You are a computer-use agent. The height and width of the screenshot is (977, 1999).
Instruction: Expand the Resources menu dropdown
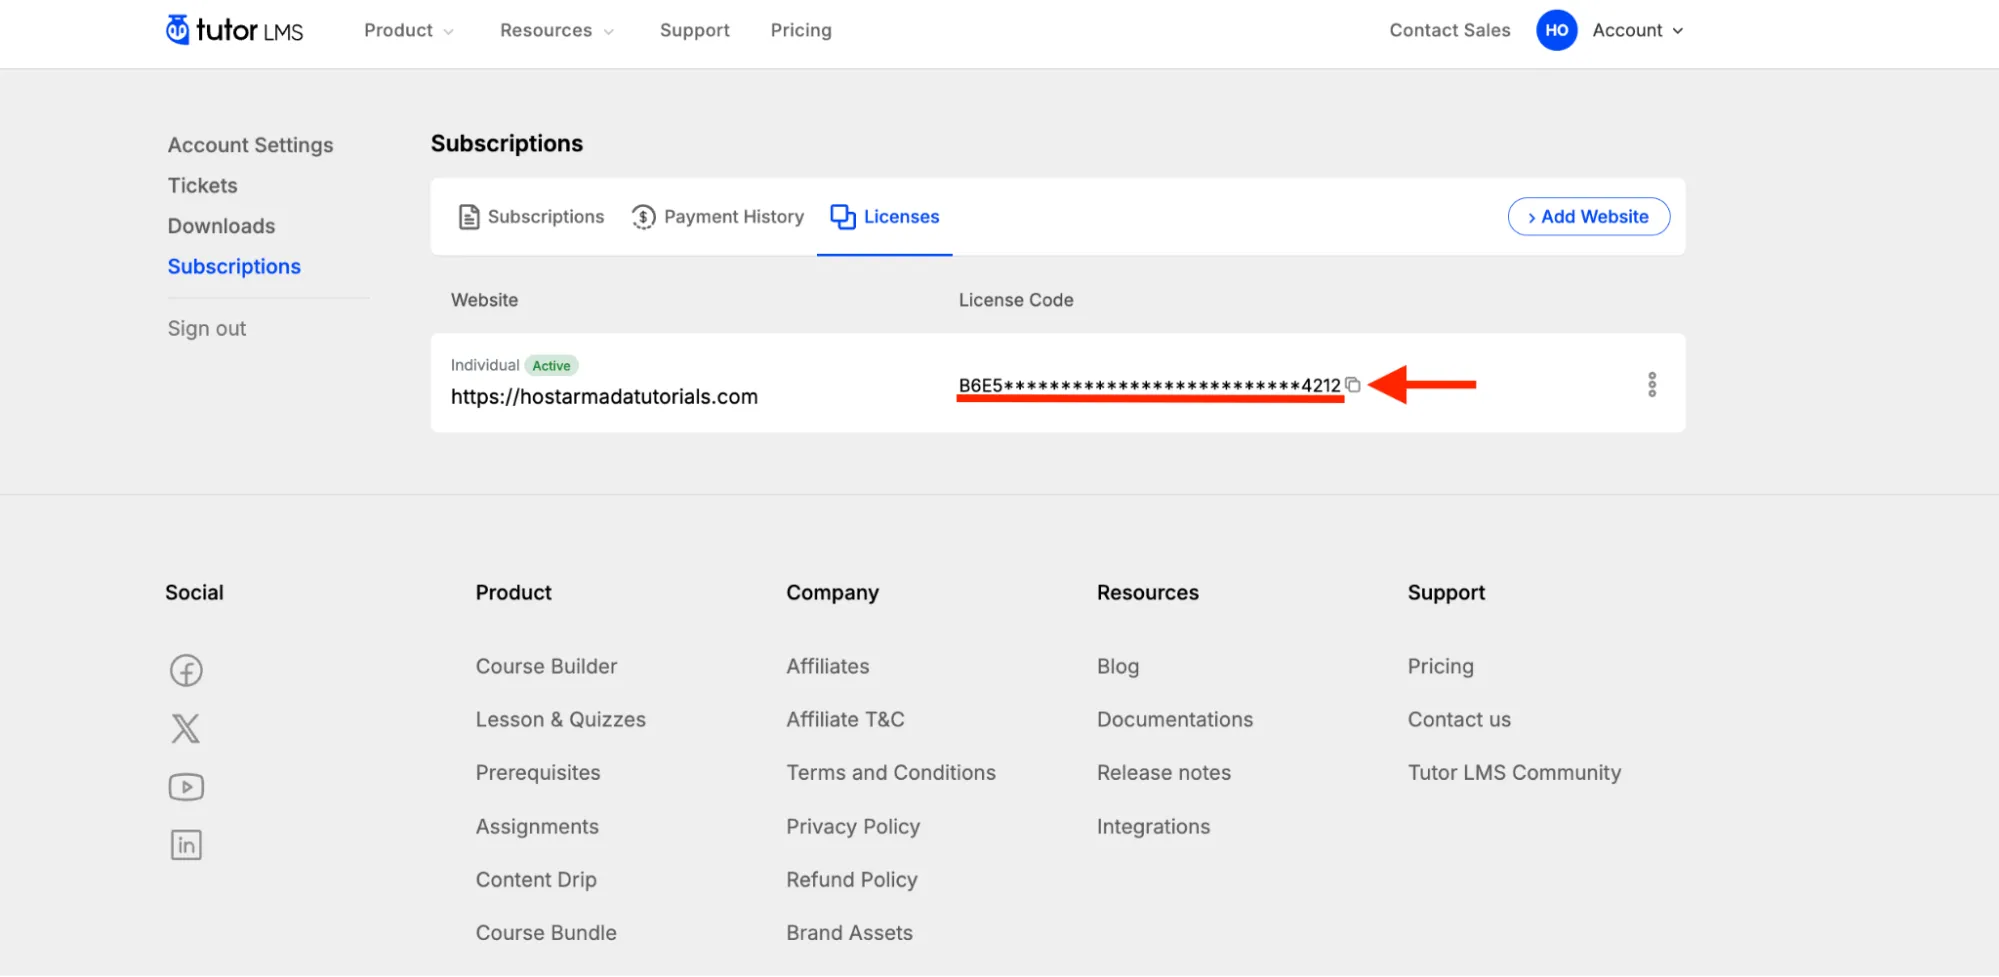(557, 30)
